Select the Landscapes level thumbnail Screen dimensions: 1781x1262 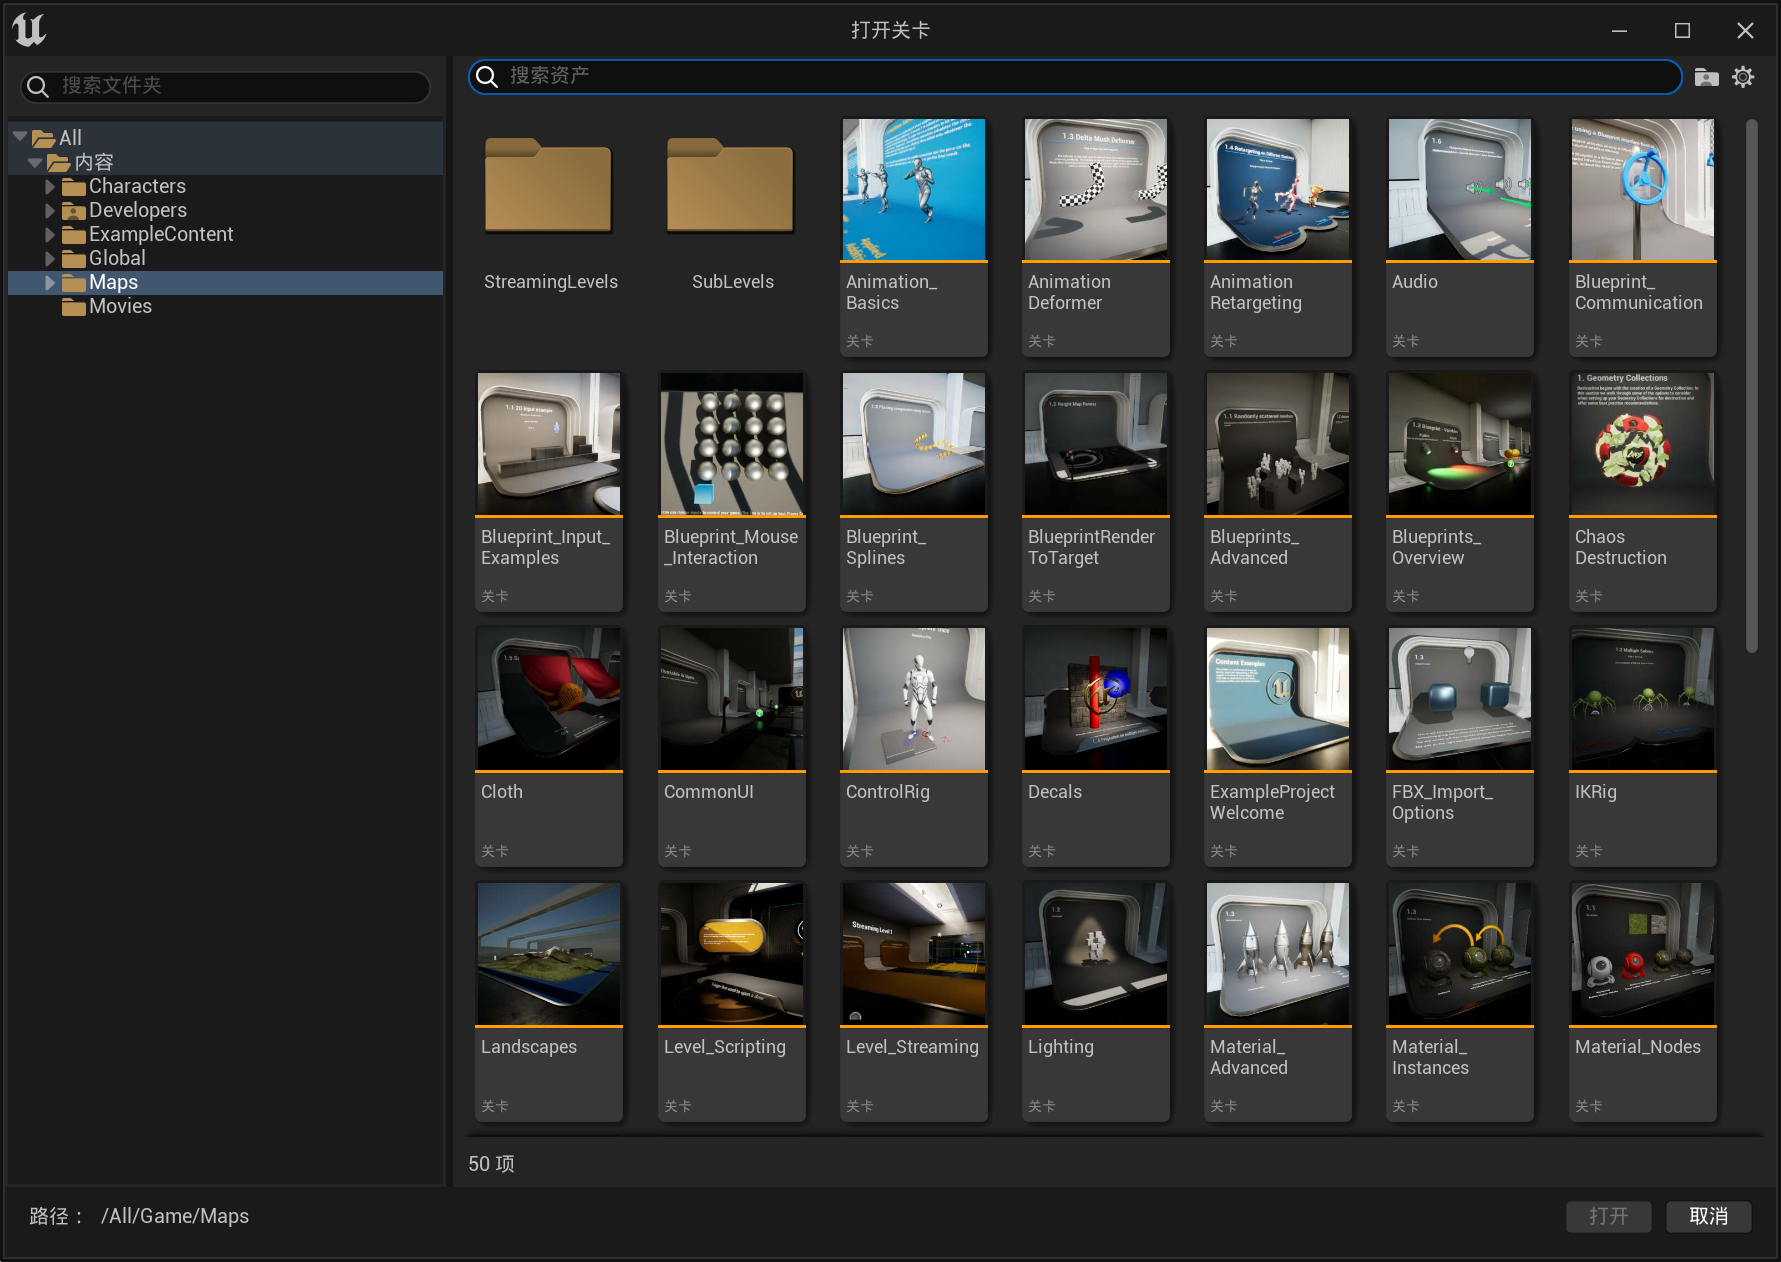pyautogui.click(x=549, y=954)
